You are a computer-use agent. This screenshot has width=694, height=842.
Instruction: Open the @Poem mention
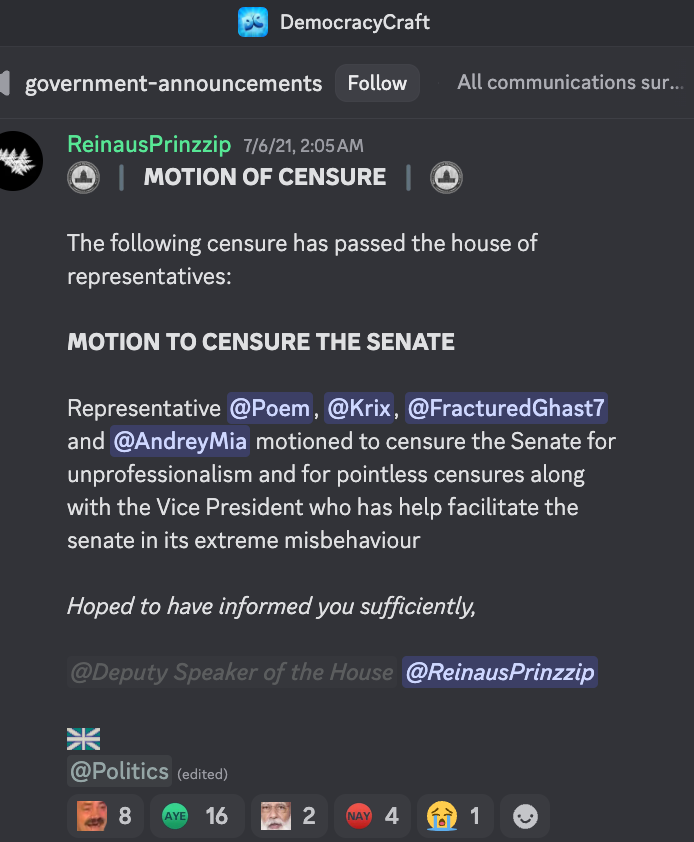270,408
